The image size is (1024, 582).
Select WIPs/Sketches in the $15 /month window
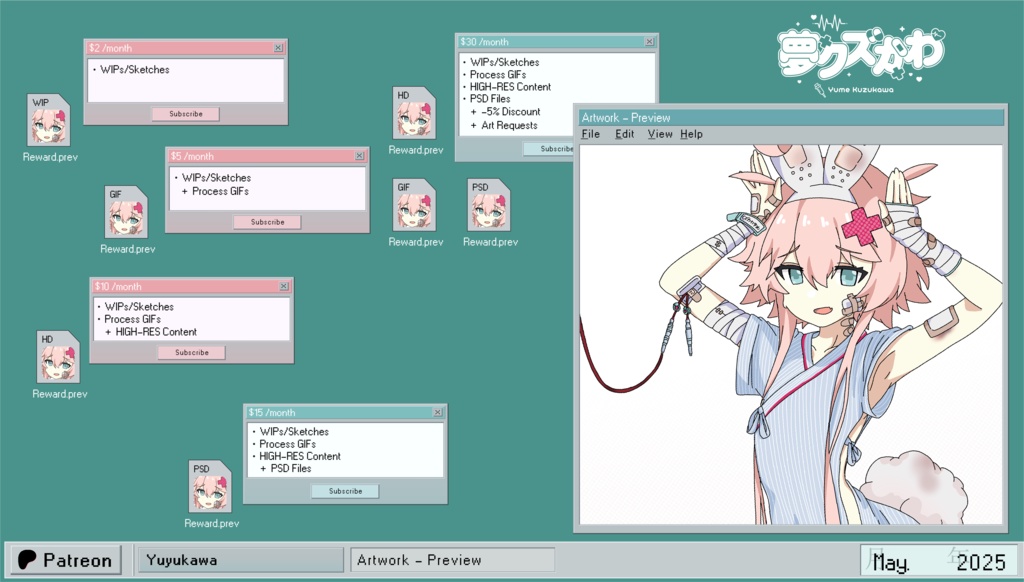(x=294, y=431)
